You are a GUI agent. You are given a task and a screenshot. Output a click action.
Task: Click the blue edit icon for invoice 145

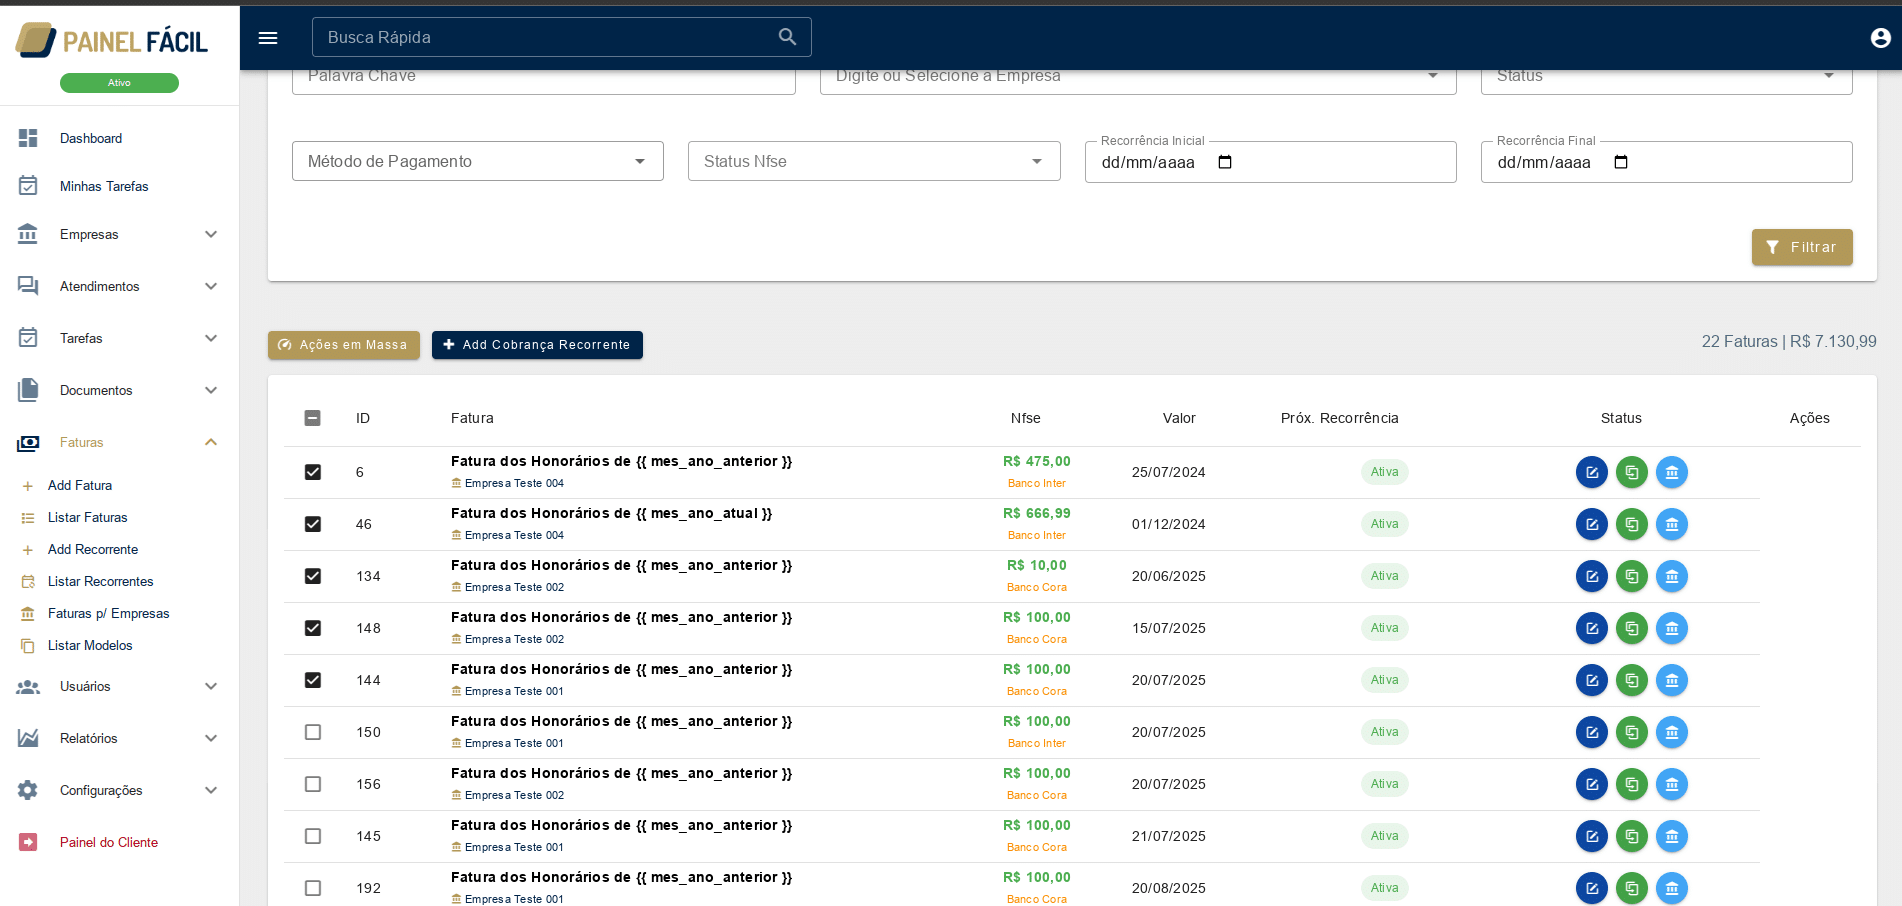1591,836
